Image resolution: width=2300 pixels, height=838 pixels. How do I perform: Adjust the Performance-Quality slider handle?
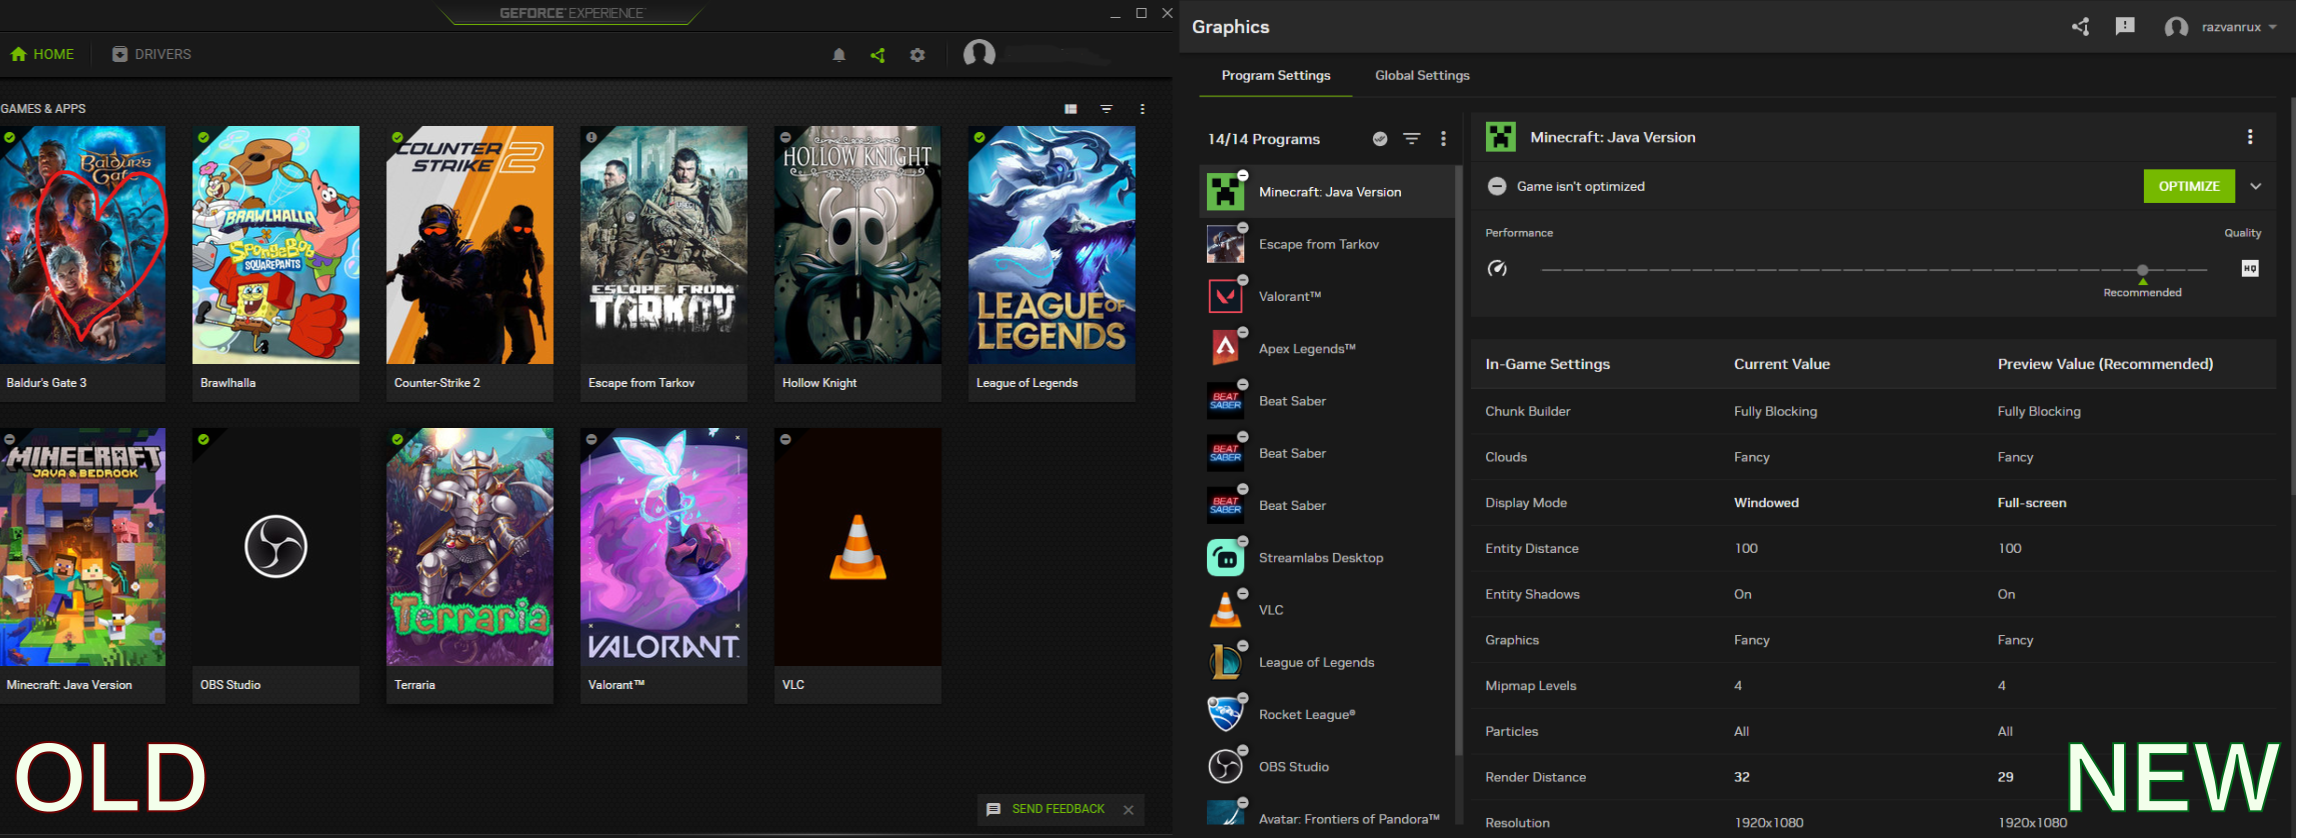[2142, 270]
